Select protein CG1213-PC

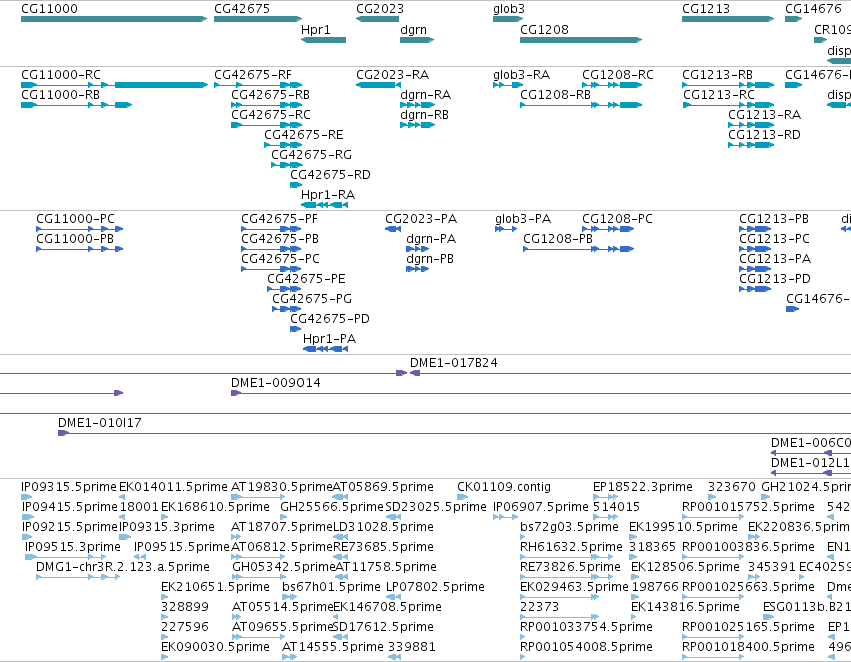pyautogui.click(x=774, y=239)
